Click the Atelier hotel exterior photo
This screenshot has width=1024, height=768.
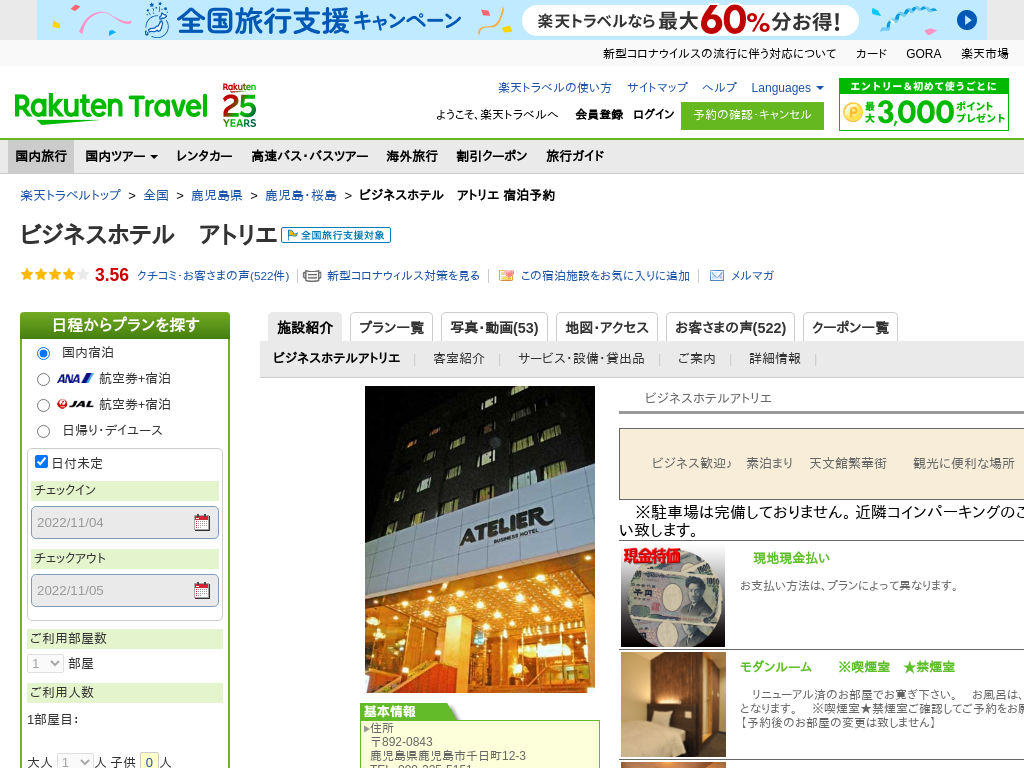[x=480, y=539]
